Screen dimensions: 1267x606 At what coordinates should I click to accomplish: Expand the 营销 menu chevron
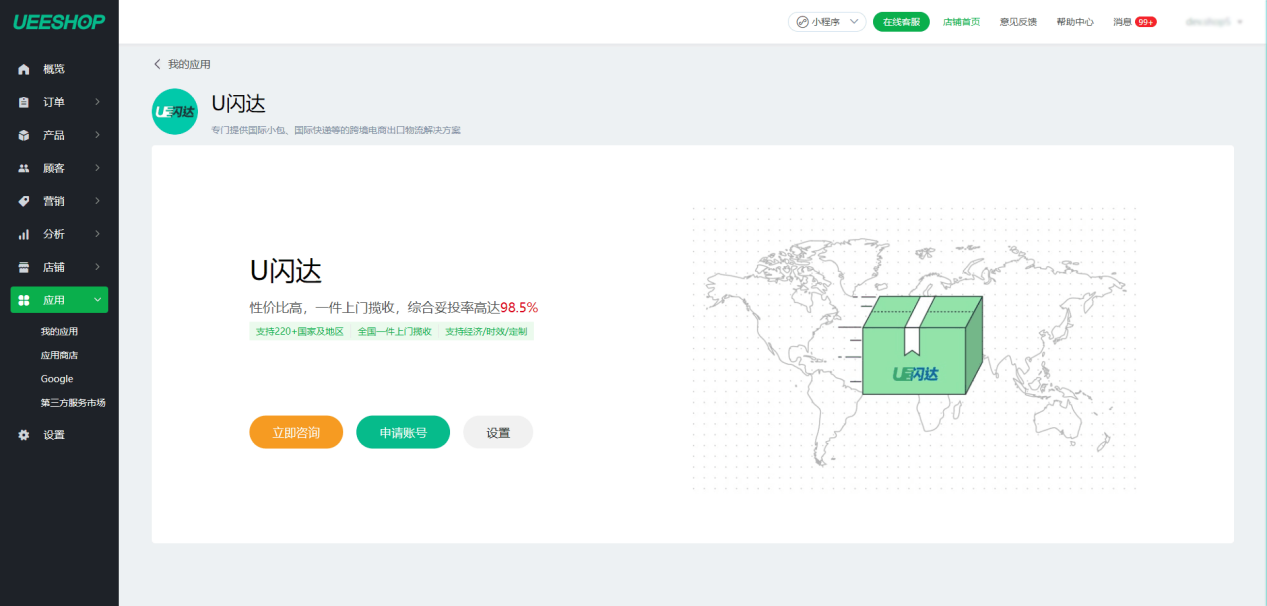click(97, 201)
